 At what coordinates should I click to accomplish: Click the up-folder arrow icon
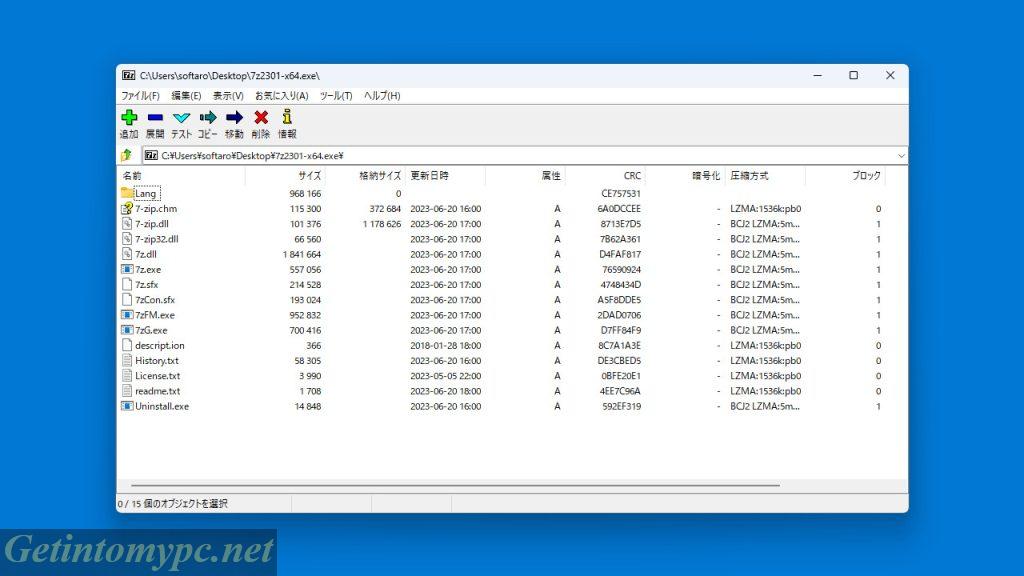click(127, 155)
